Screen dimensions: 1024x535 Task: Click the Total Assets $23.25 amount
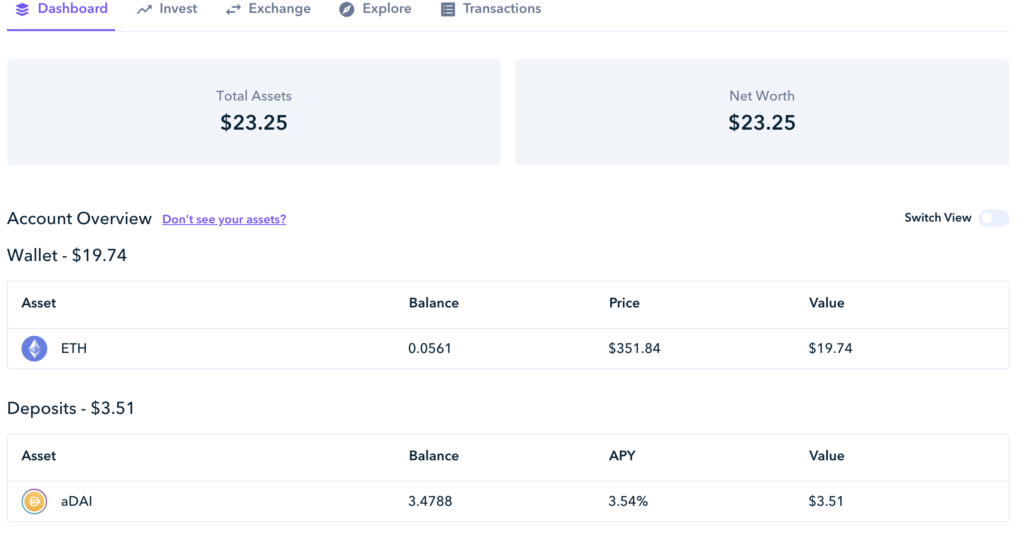coord(253,123)
